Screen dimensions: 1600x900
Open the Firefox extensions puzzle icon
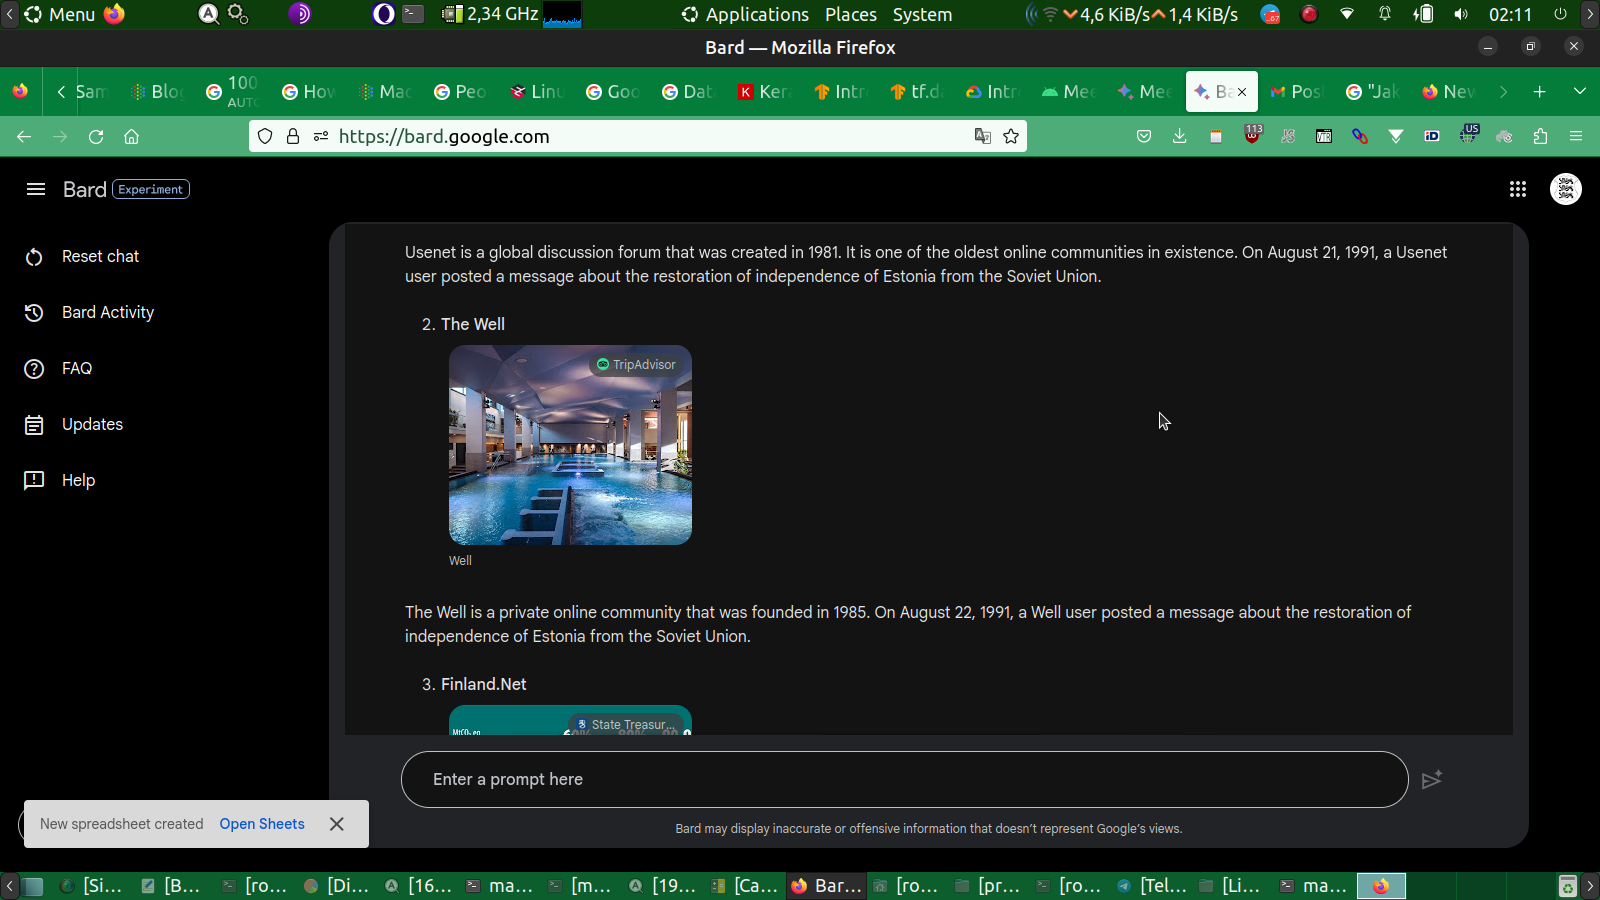pyautogui.click(x=1540, y=137)
